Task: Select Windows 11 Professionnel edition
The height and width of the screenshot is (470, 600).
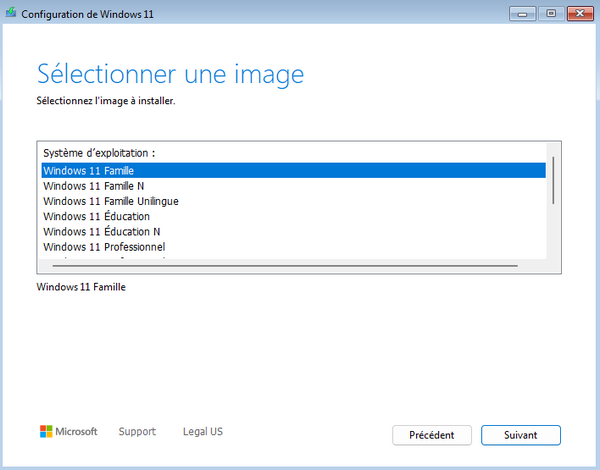Action: [105, 247]
